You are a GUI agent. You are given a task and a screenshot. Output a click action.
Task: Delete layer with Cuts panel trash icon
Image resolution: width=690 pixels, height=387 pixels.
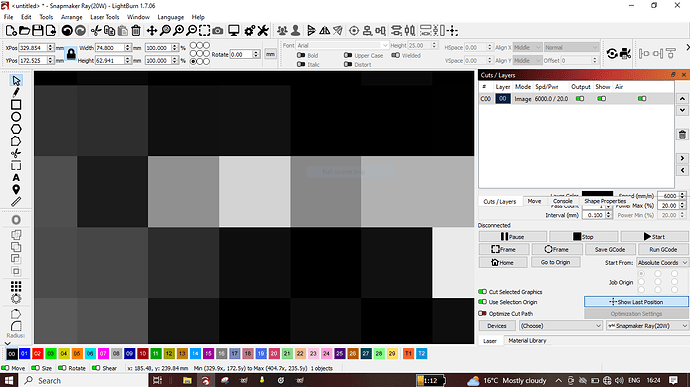click(682, 135)
